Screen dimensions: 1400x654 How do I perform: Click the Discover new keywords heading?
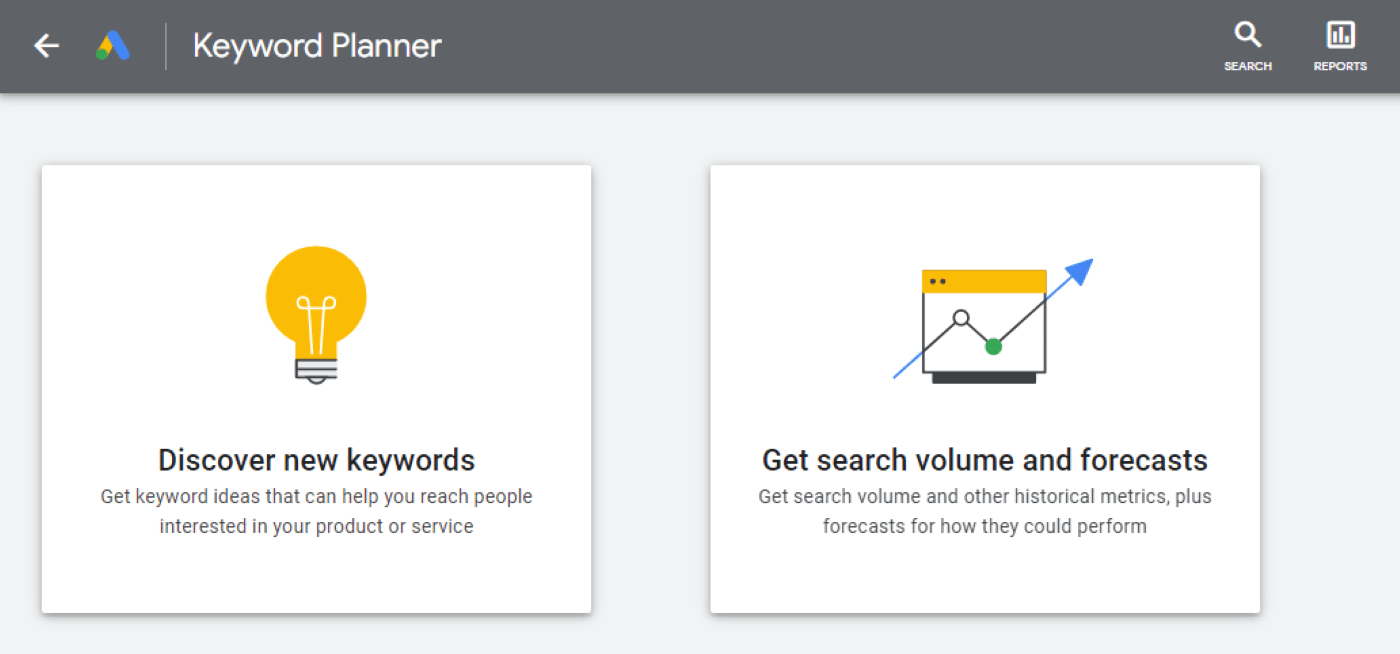[x=316, y=460]
